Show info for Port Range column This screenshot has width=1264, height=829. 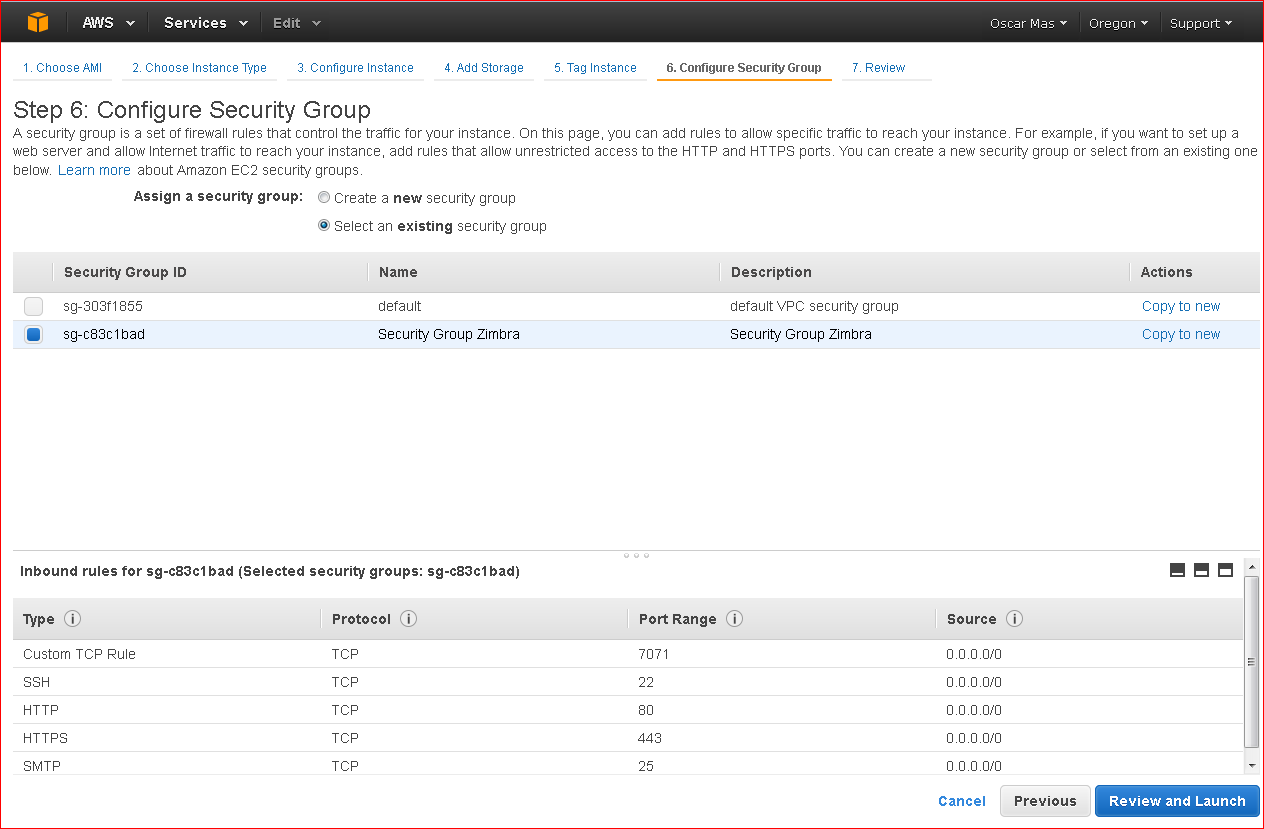click(x=734, y=619)
